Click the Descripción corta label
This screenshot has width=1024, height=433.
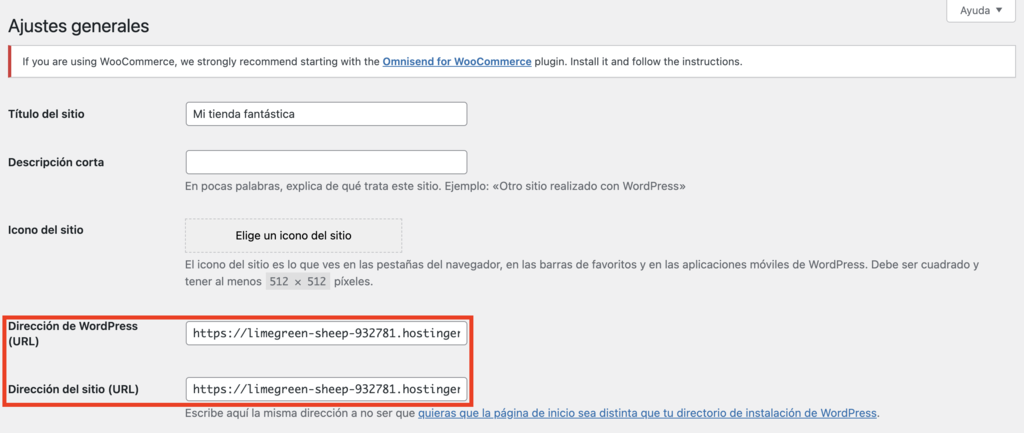[x=56, y=162]
